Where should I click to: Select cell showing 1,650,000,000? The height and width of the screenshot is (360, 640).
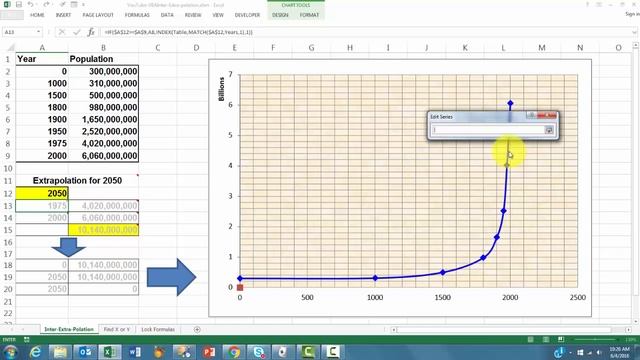coord(104,119)
